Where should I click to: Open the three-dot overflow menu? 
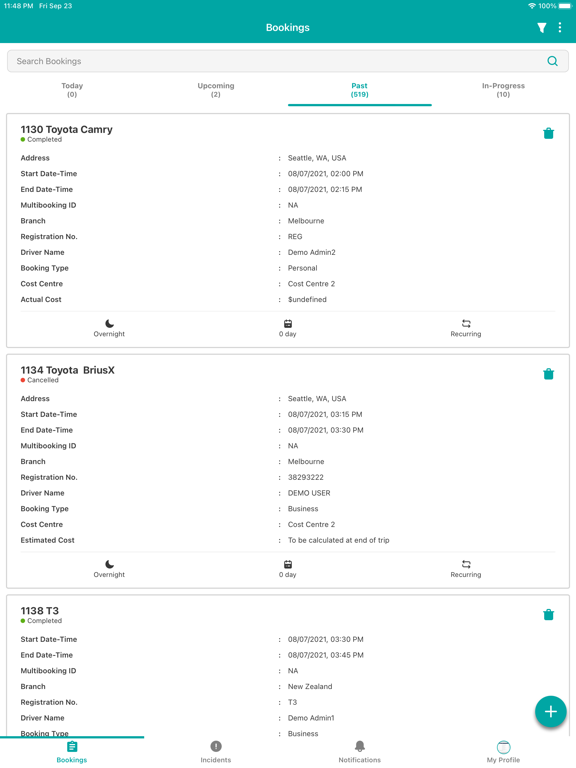coord(559,27)
